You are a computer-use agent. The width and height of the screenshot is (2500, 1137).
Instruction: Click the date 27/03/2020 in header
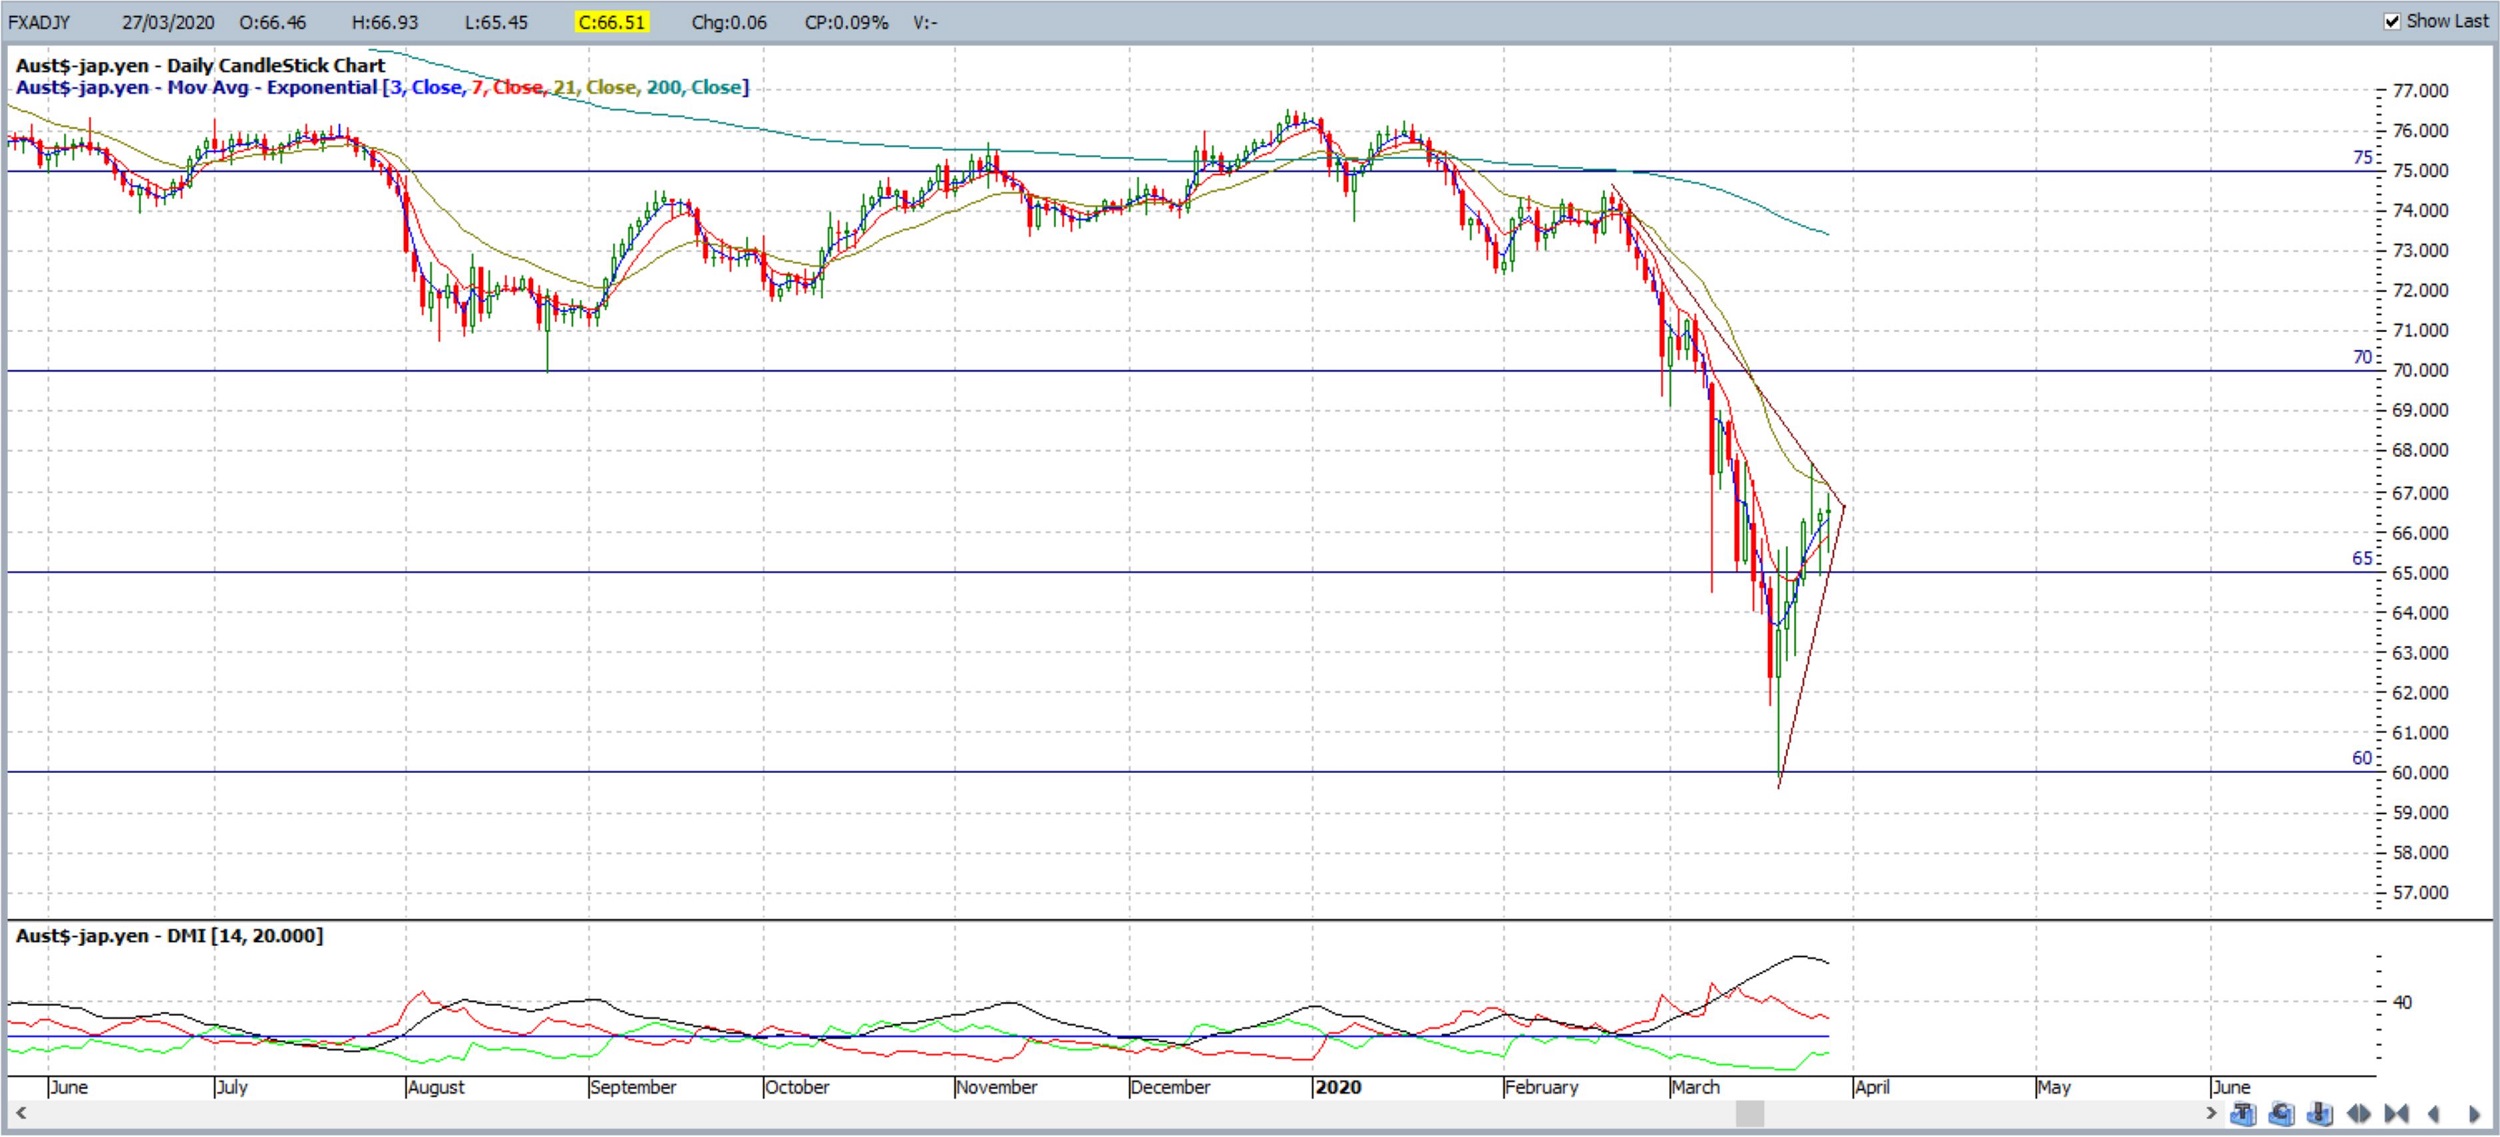[168, 22]
